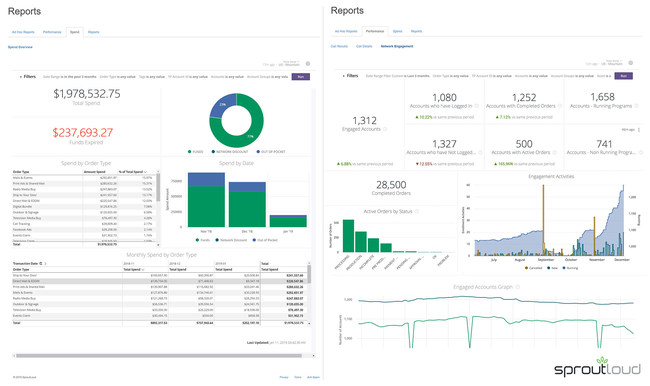Select Performance tab in the right report
Viewport: 650px width, 386px height.
[x=375, y=31]
